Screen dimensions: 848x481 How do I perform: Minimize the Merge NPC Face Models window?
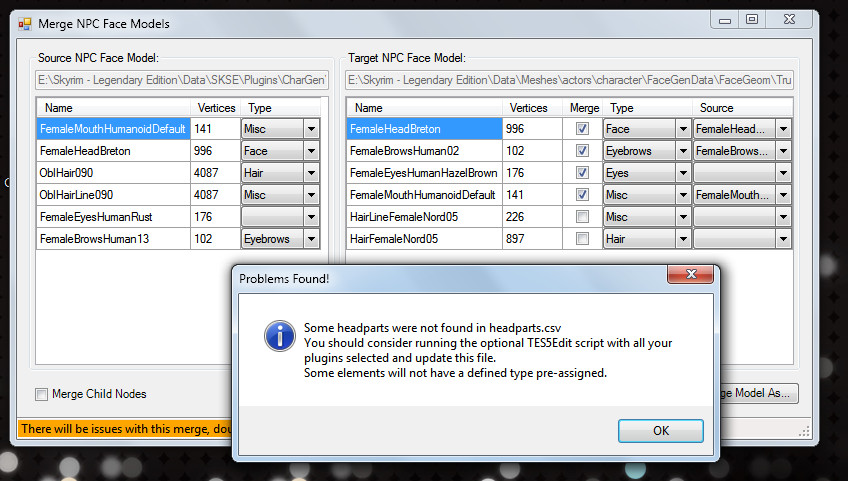click(725, 20)
